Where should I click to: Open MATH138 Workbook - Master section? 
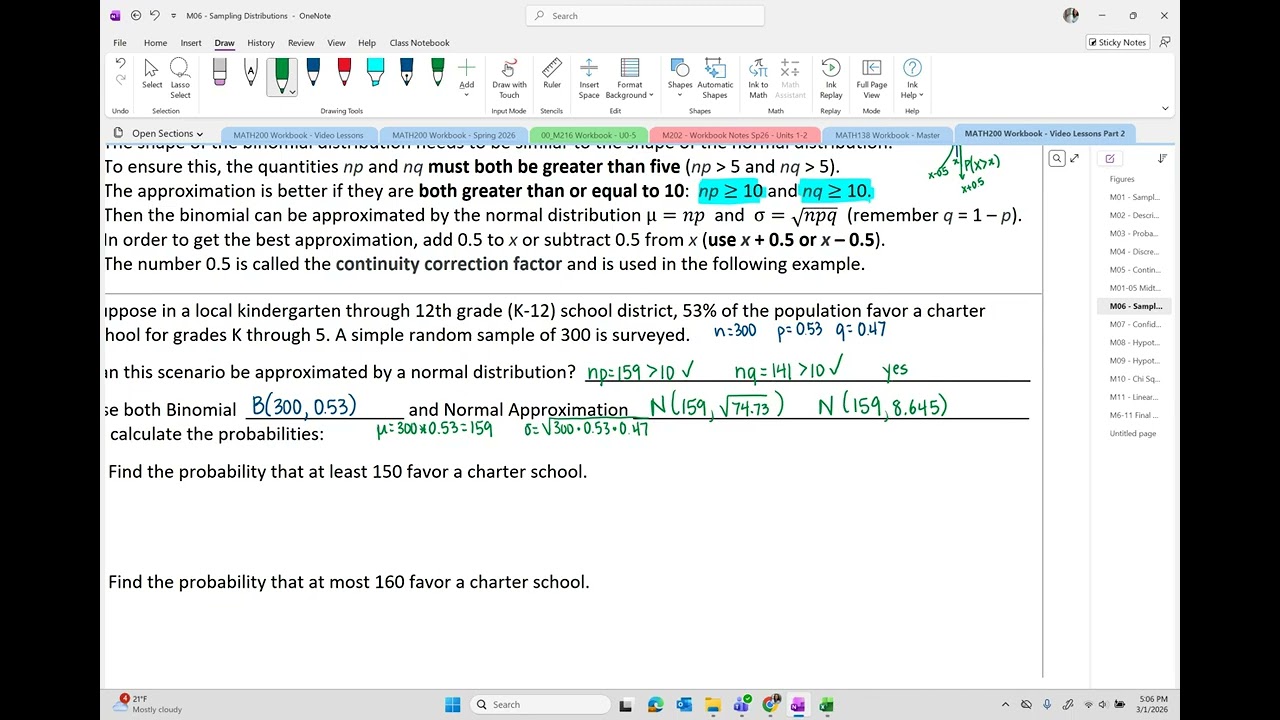[x=887, y=135]
